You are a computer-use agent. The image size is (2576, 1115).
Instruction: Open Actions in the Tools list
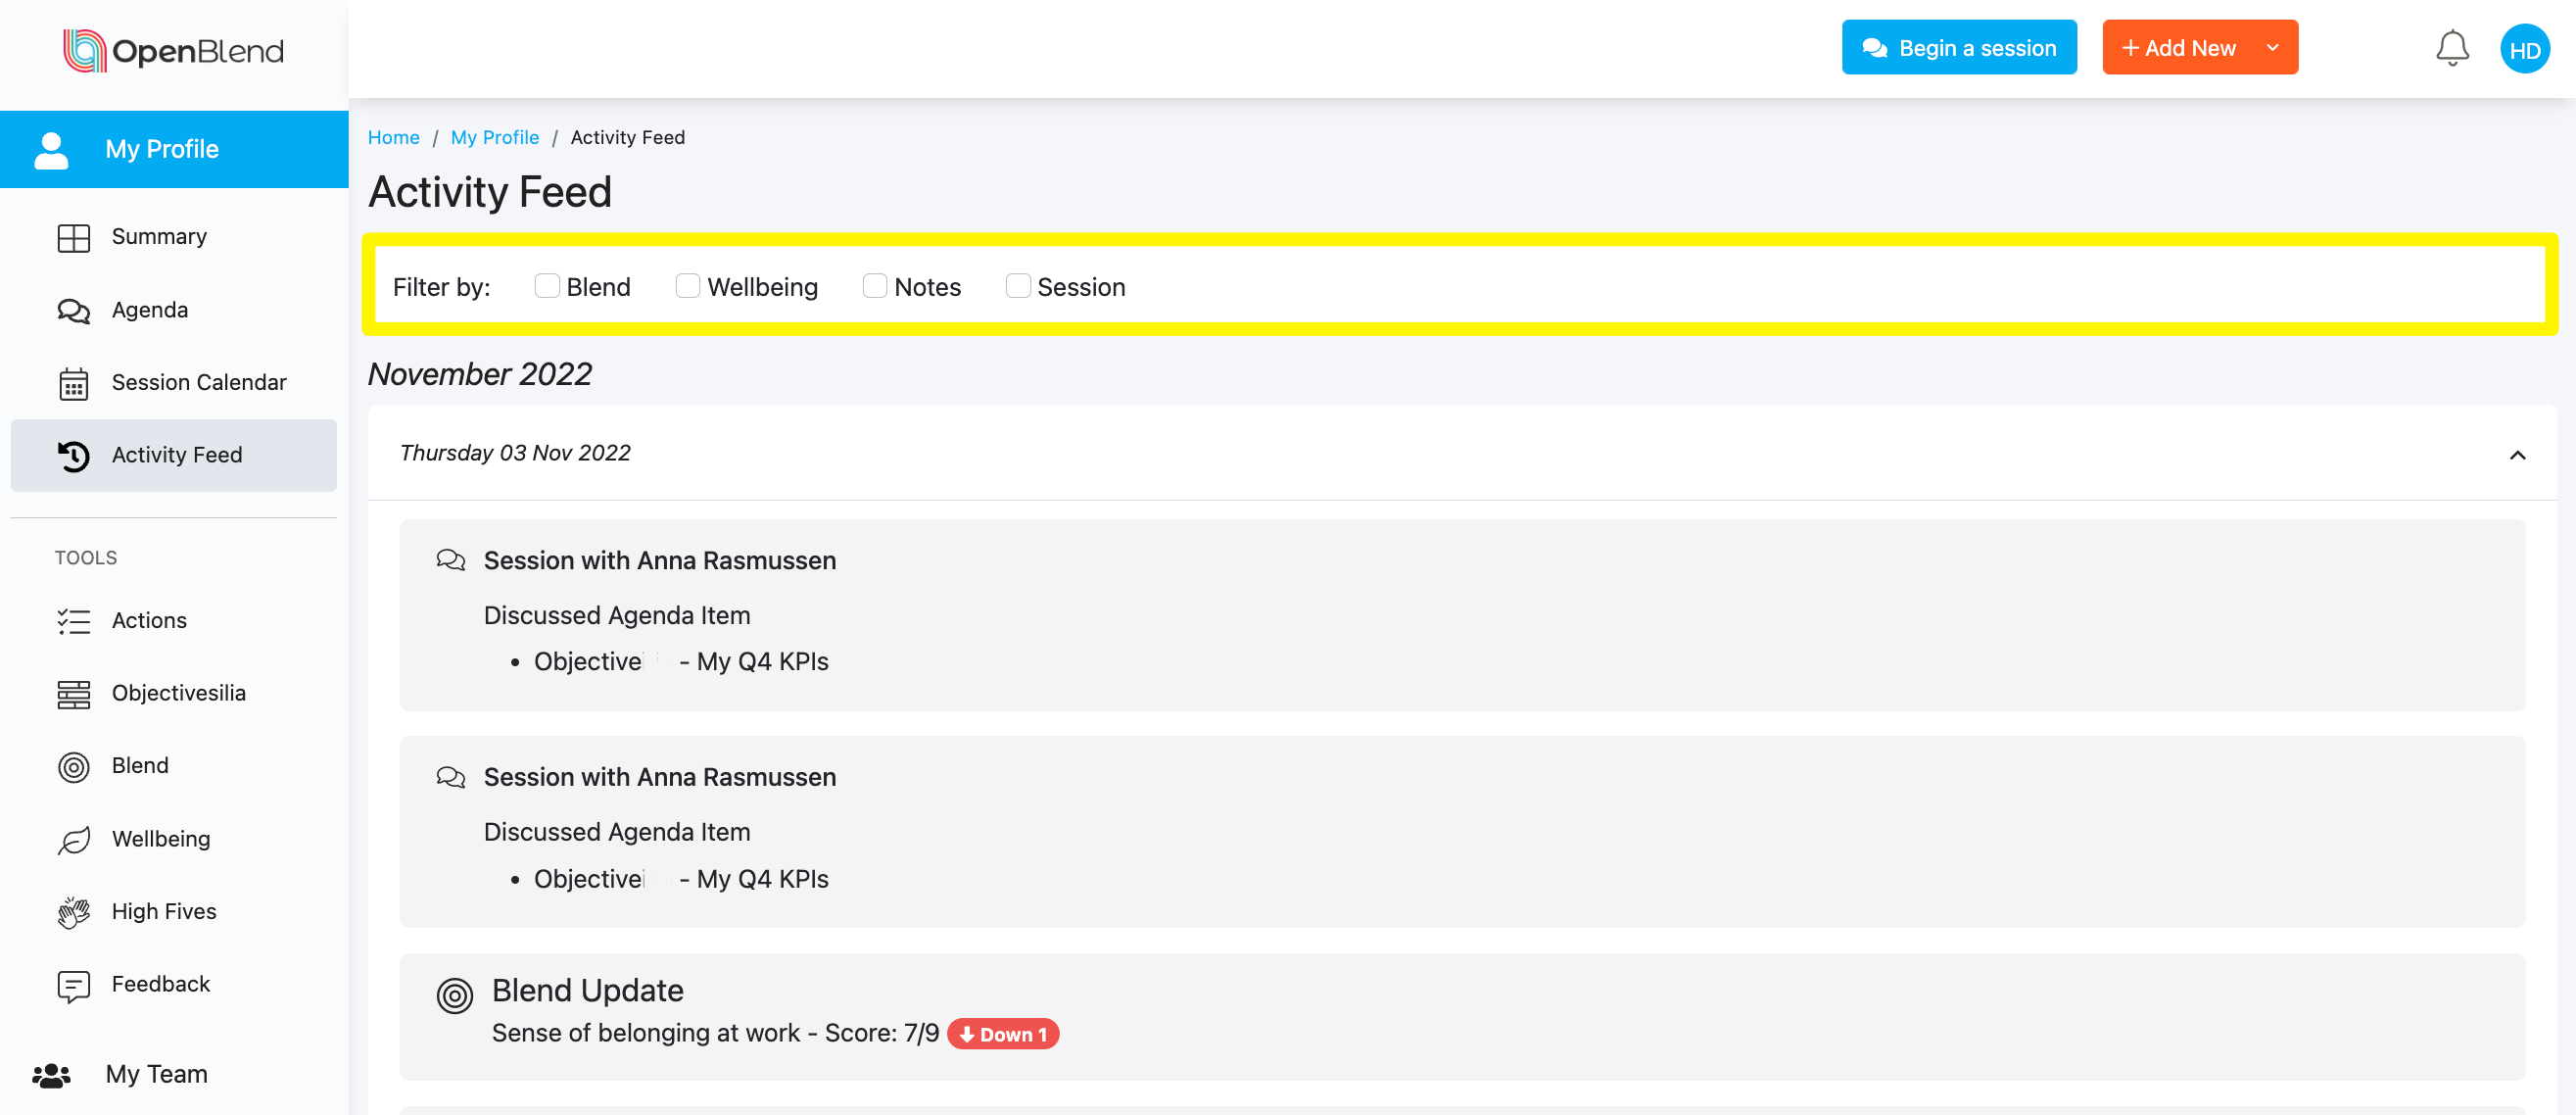tap(149, 620)
